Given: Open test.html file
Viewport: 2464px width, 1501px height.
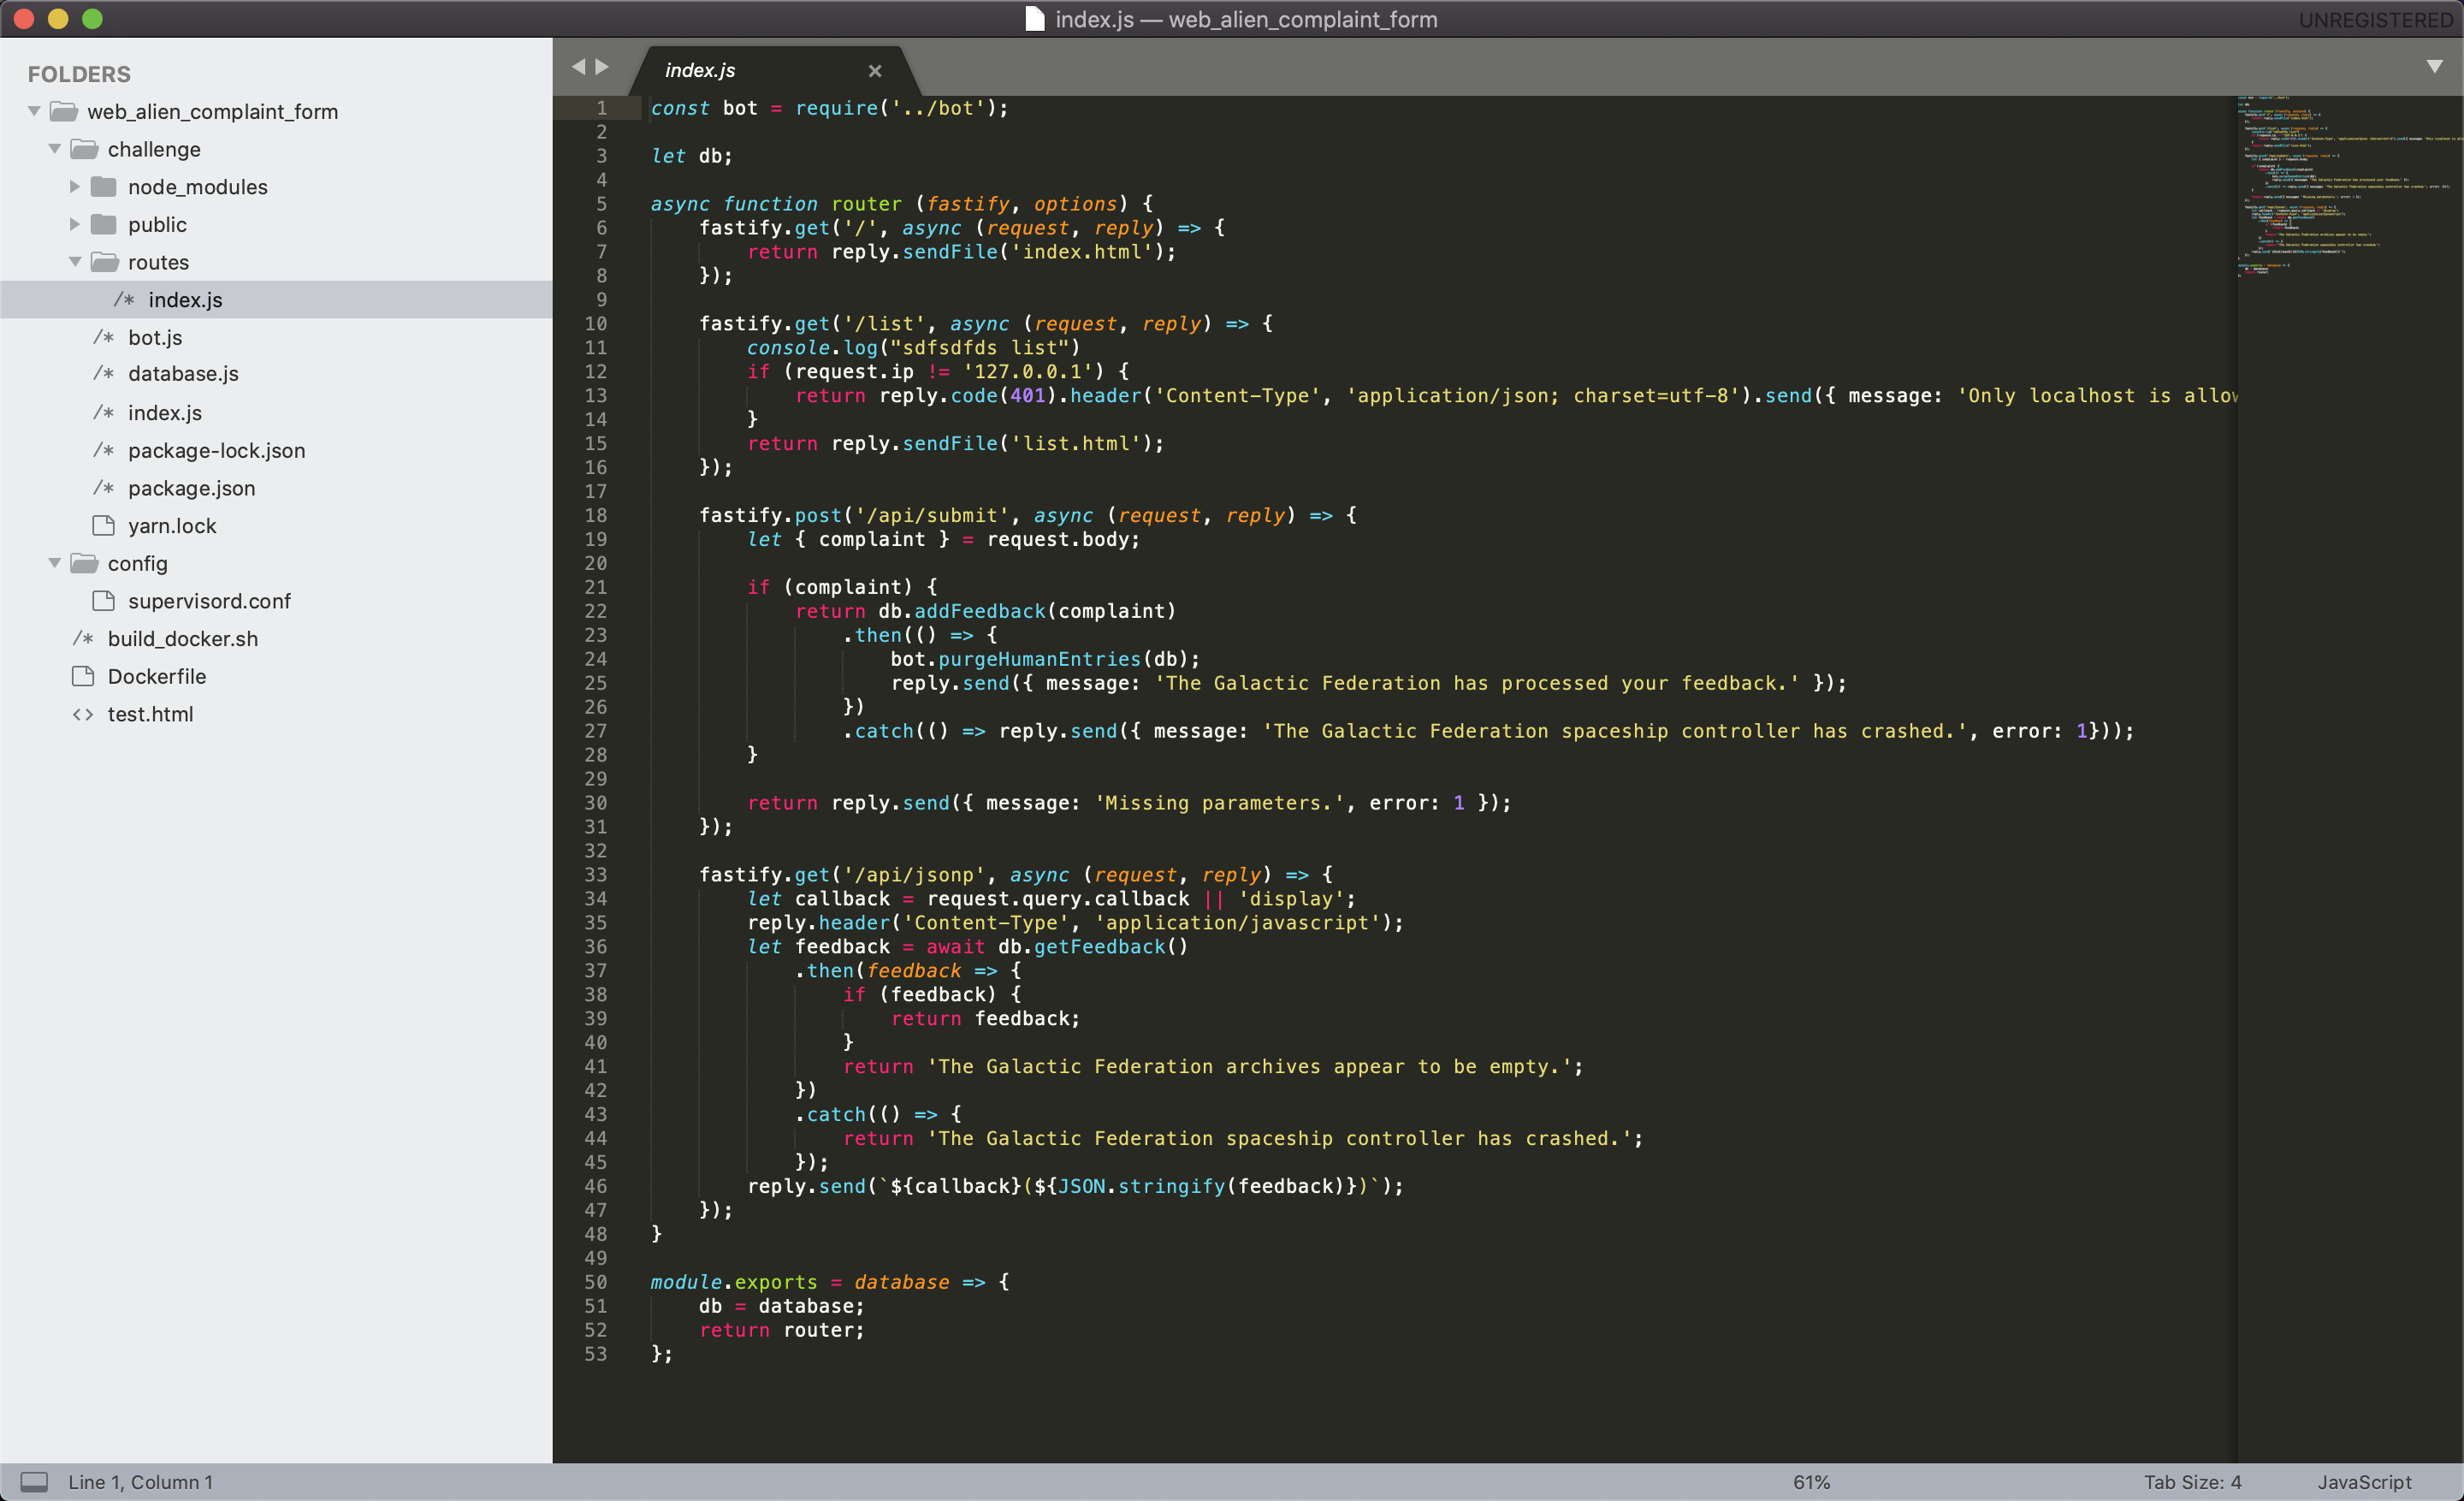Looking at the screenshot, I should 150,714.
